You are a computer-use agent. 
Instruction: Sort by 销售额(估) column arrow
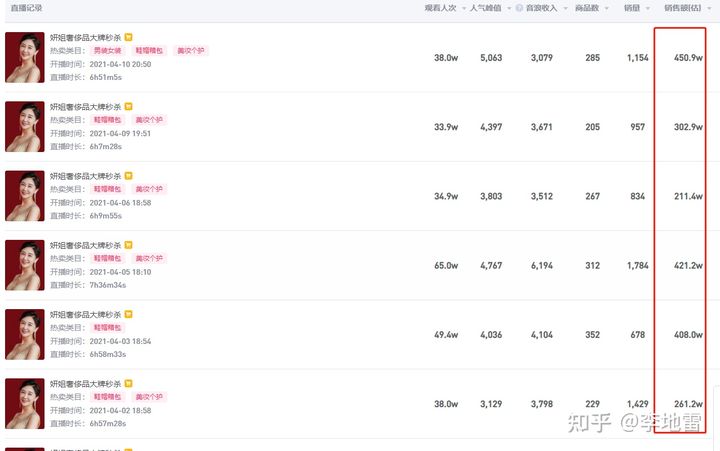click(x=706, y=8)
